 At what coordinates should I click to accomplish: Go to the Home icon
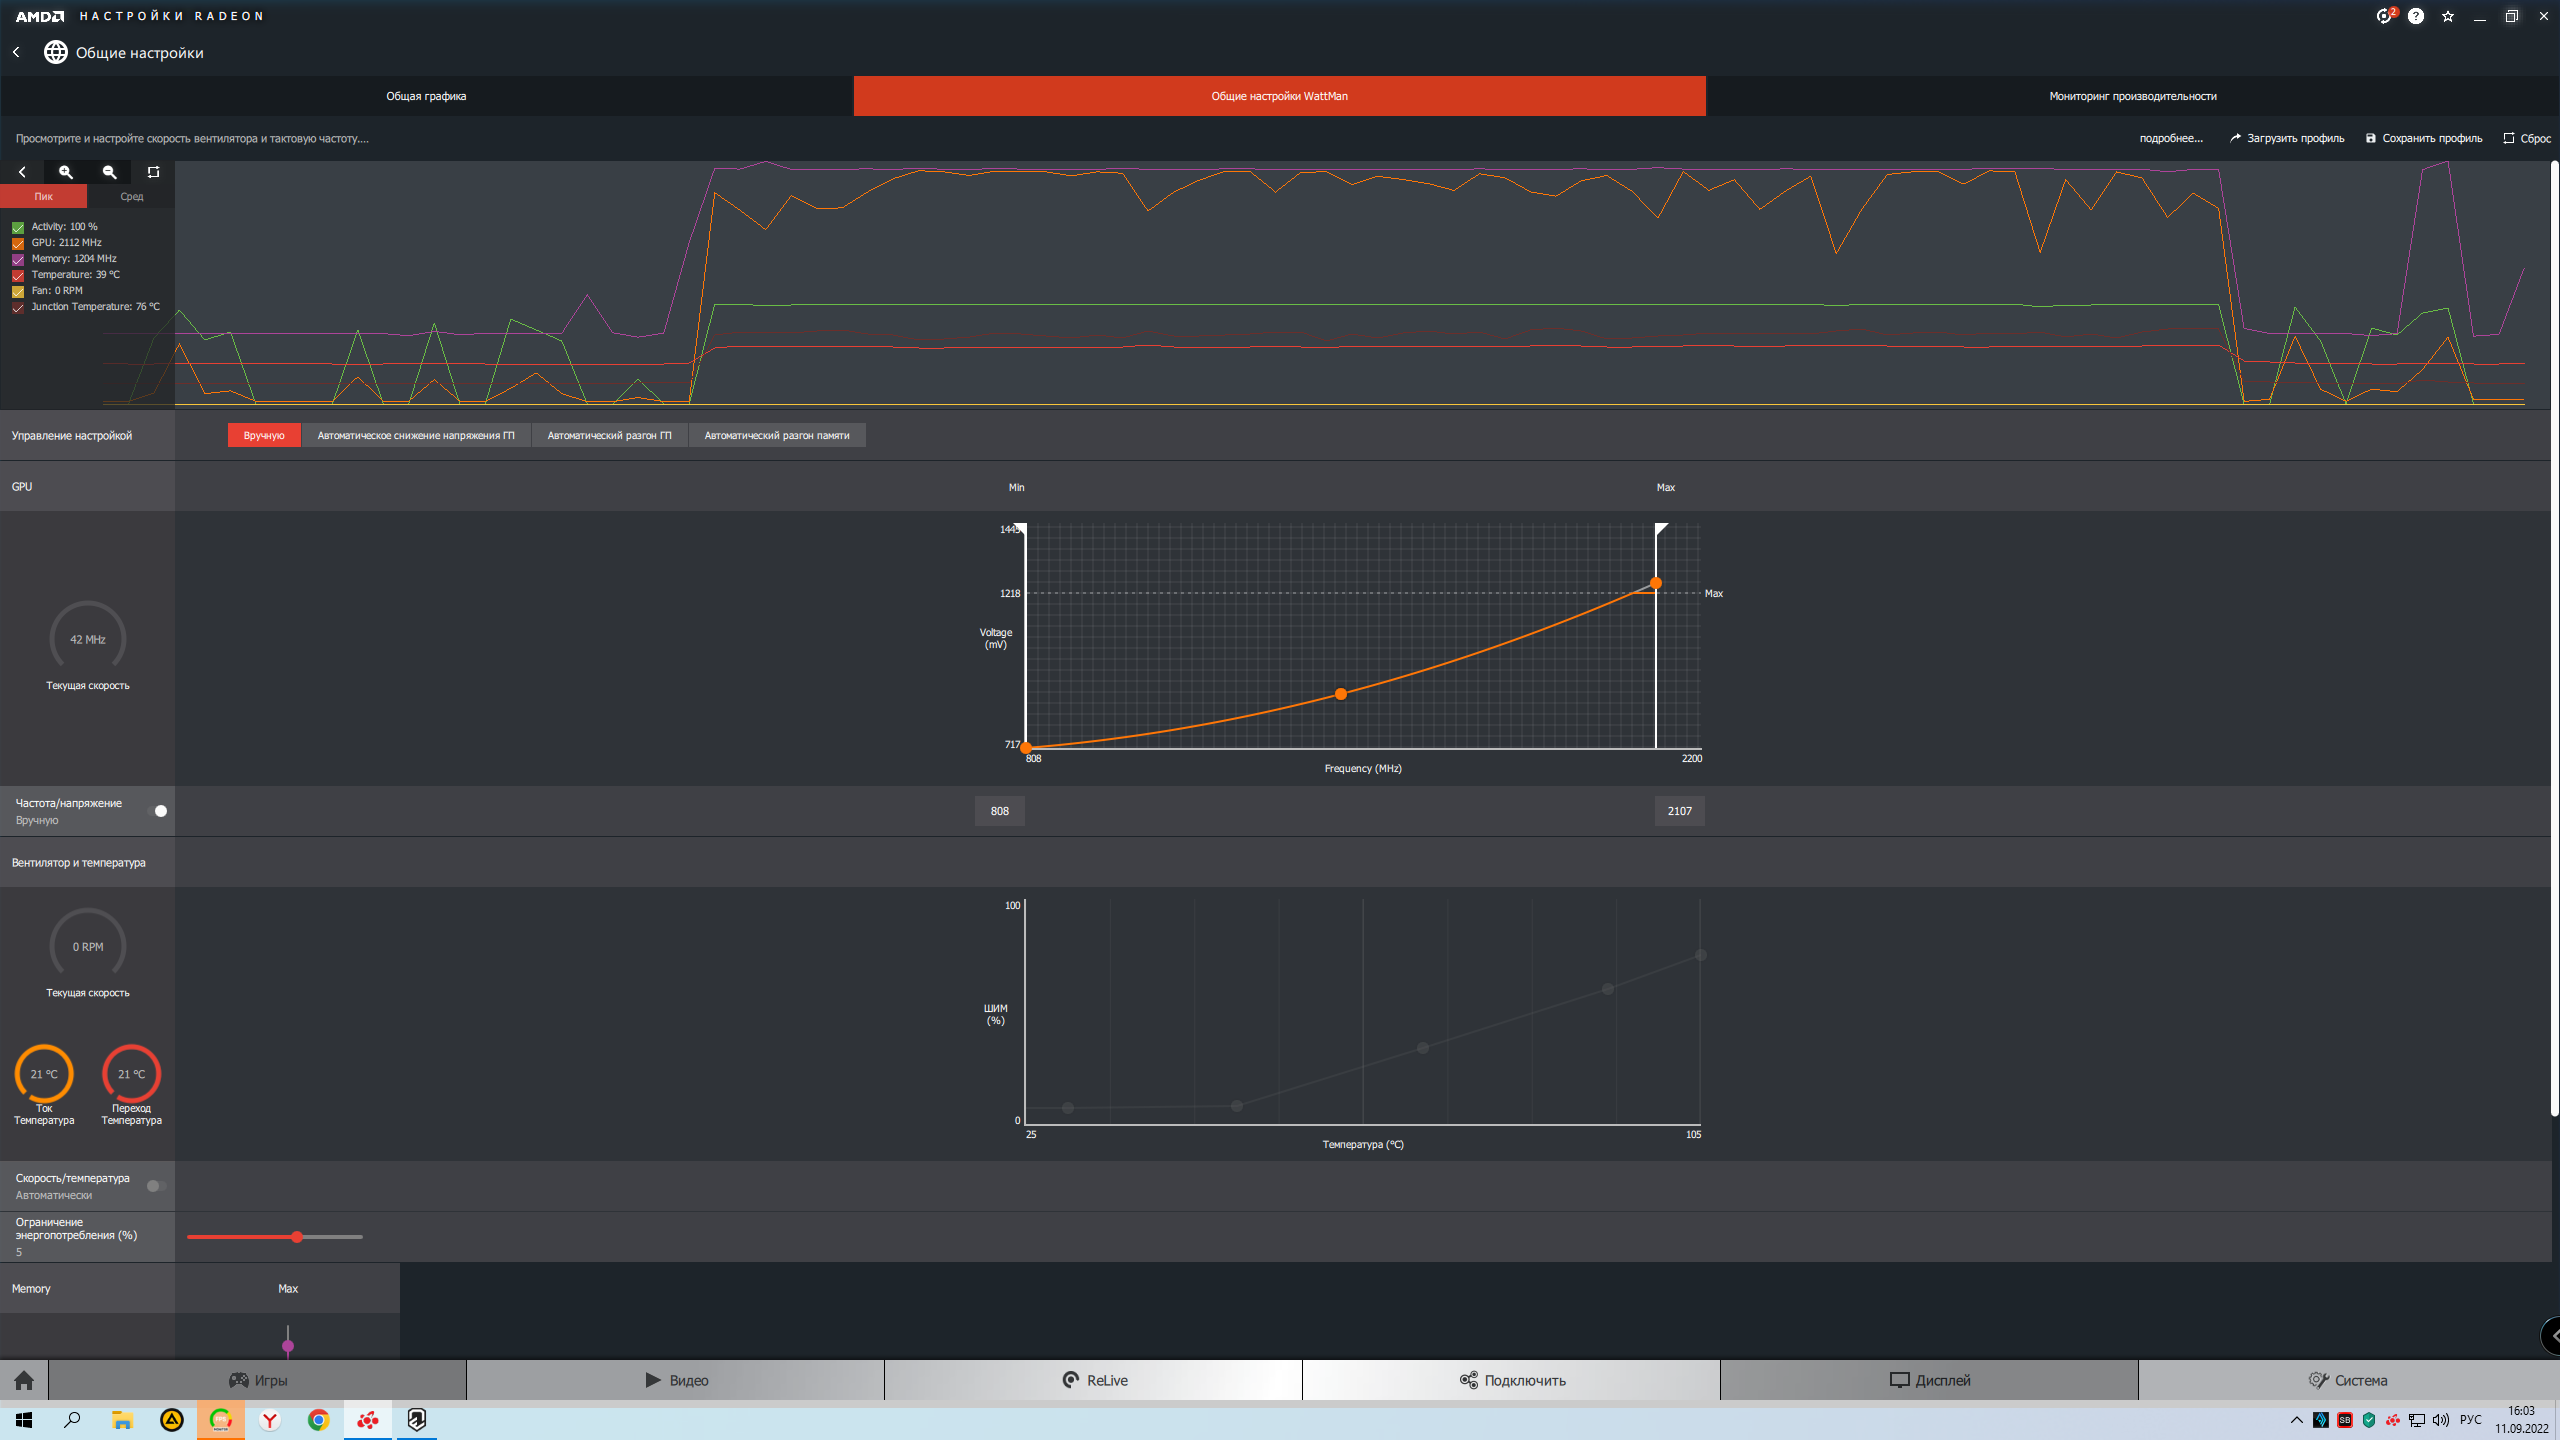click(x=24, y=1380)
